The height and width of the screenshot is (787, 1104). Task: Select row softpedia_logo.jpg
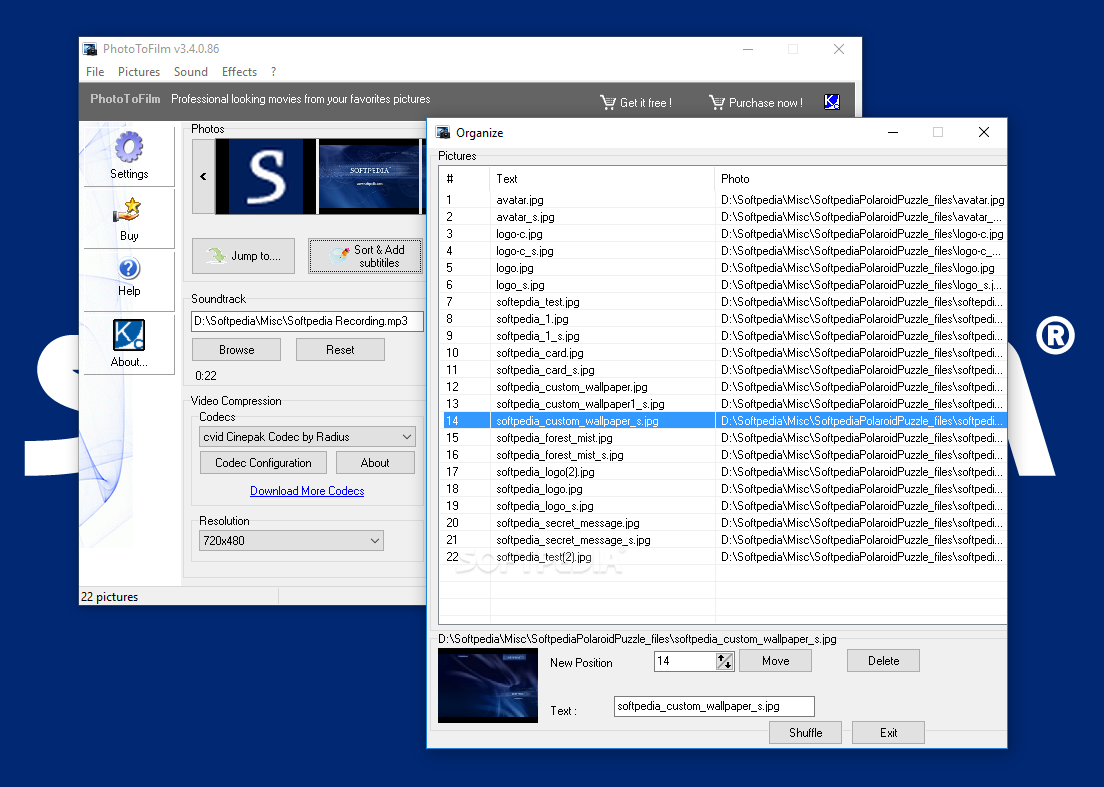tap(722, 489)
